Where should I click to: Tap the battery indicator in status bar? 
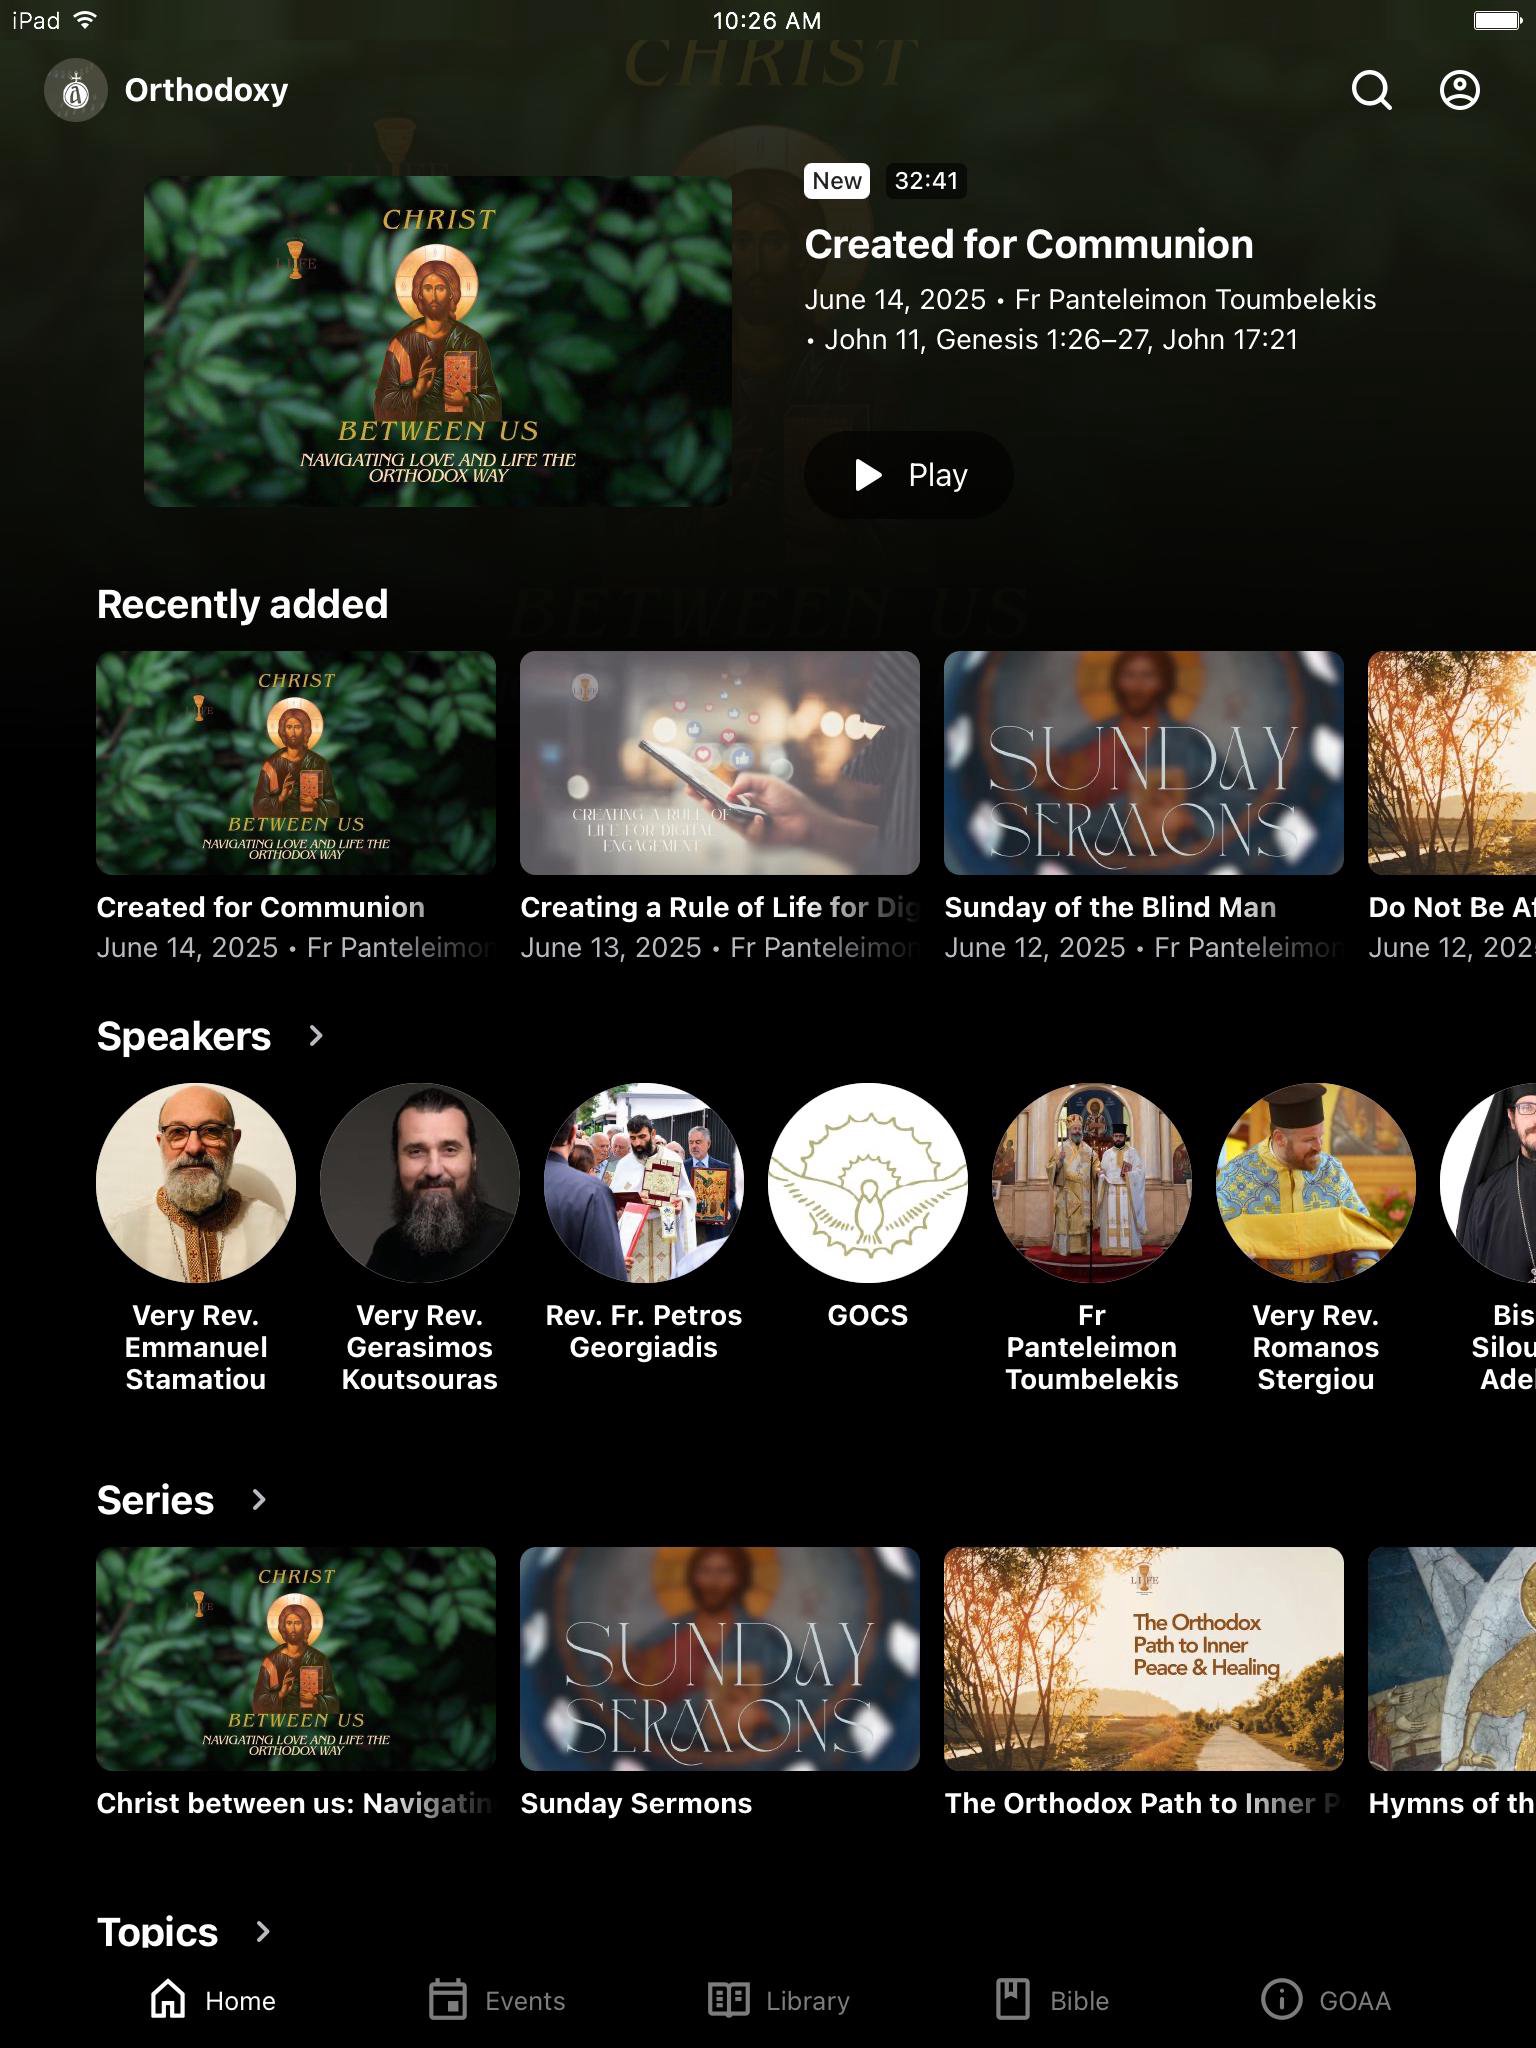tap(1498, 20)
